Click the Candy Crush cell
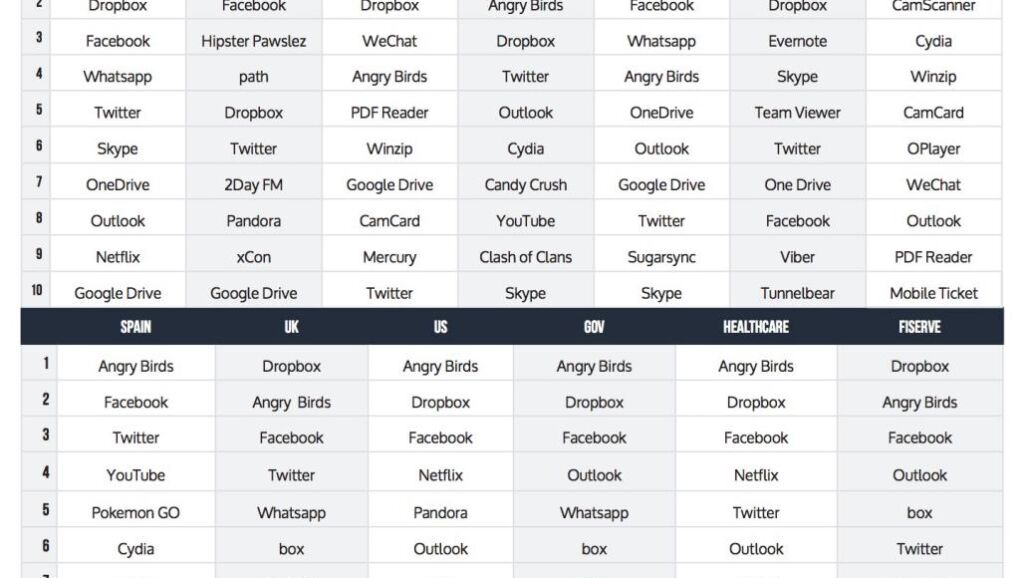1027x578 pixels. coord(525,185)
